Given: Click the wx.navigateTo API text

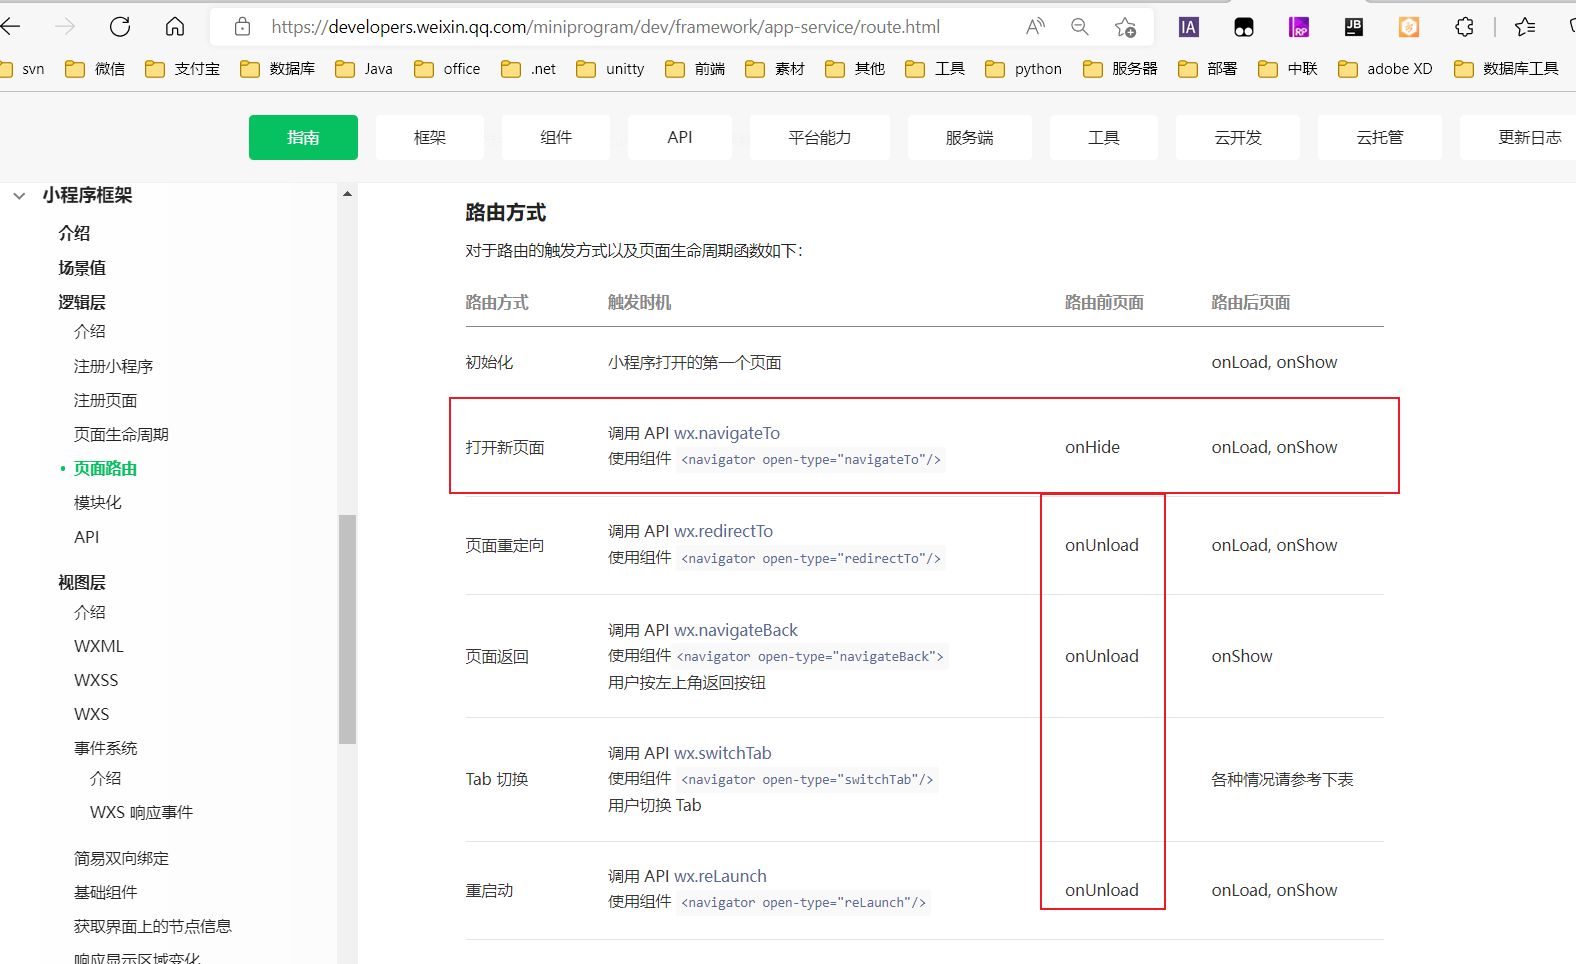Looking at the screenshot, I should [x=727, y=433].
